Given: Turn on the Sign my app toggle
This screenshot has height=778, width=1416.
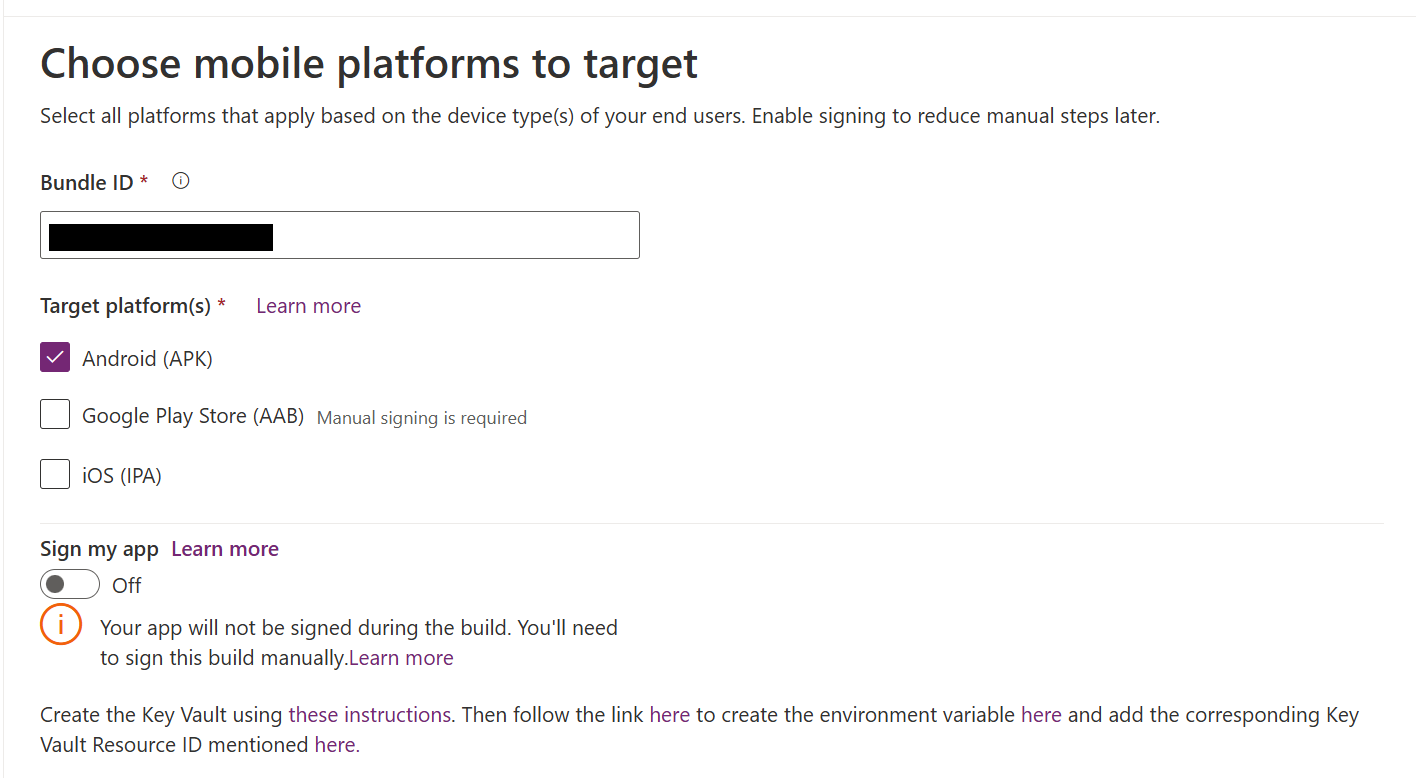Looking at the screenshot, I should pos(70,584).
